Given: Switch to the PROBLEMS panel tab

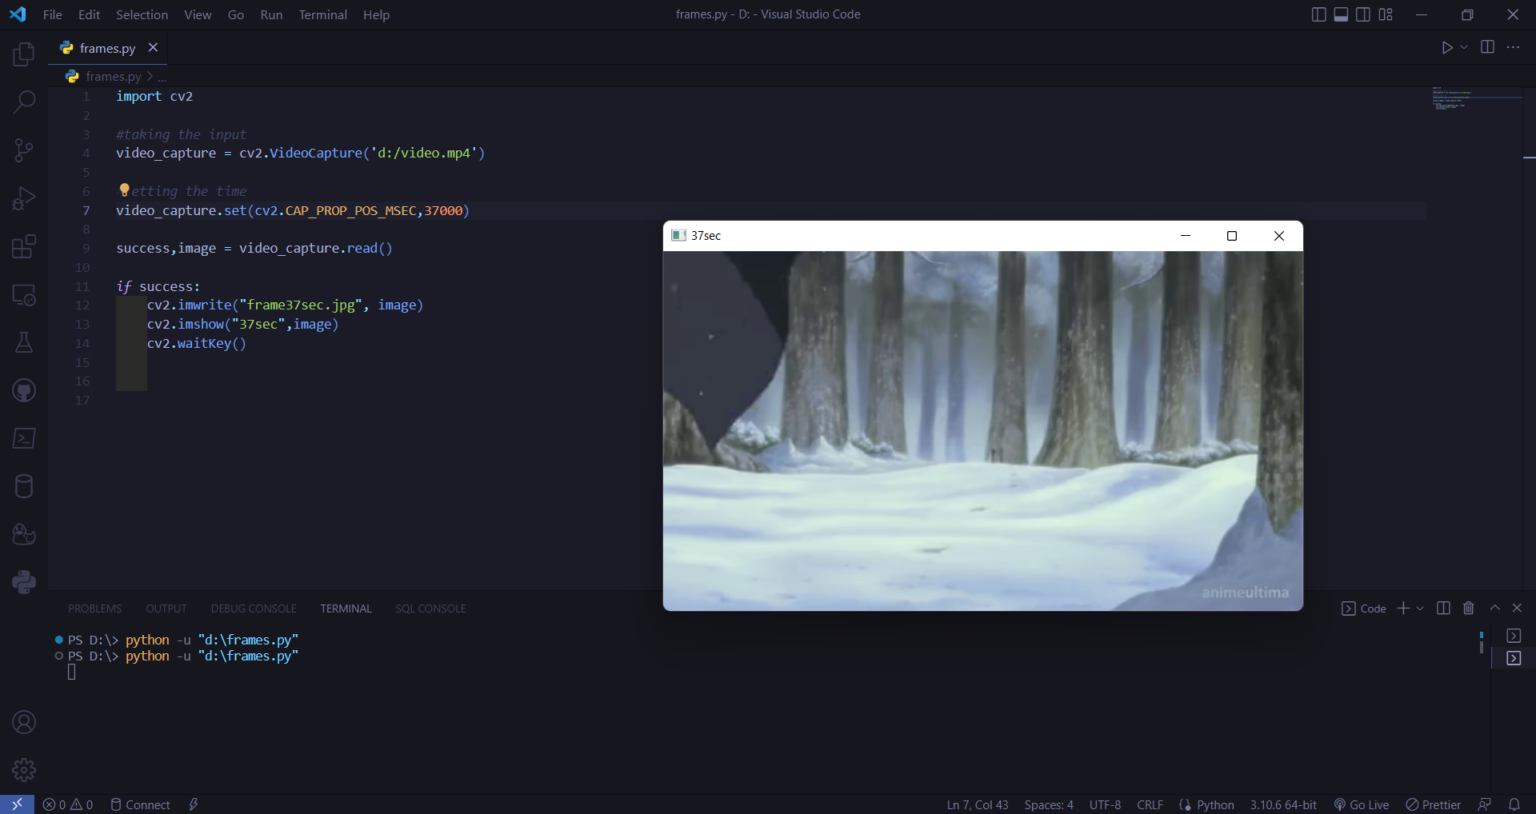Looking at the screenshot, I should point(95,608).
